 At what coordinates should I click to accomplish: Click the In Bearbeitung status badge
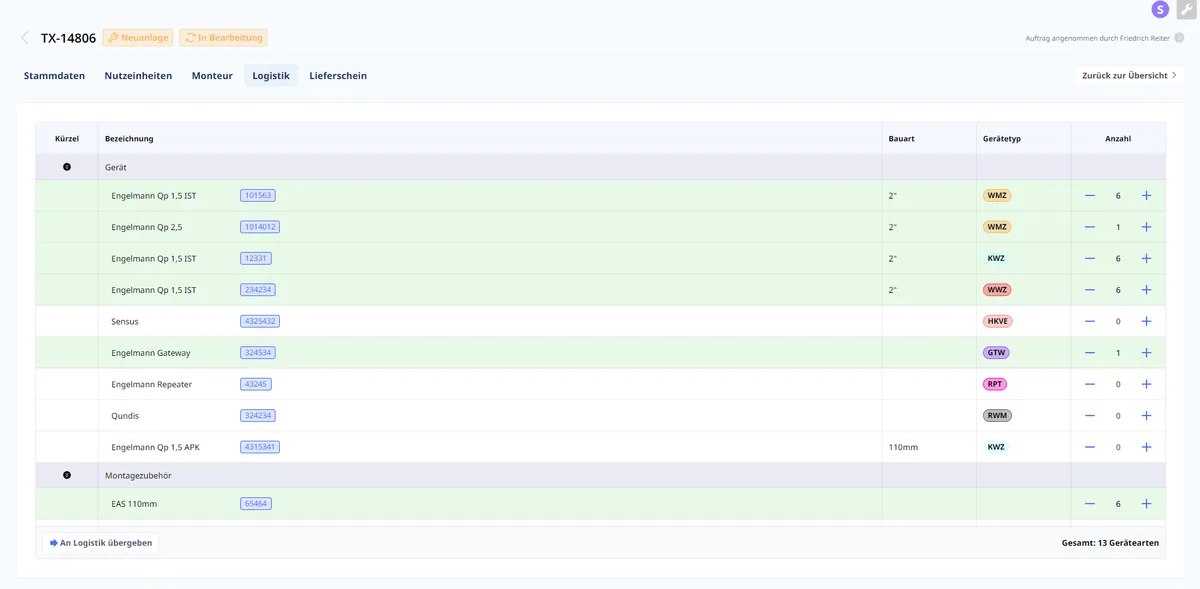point(223,38)
